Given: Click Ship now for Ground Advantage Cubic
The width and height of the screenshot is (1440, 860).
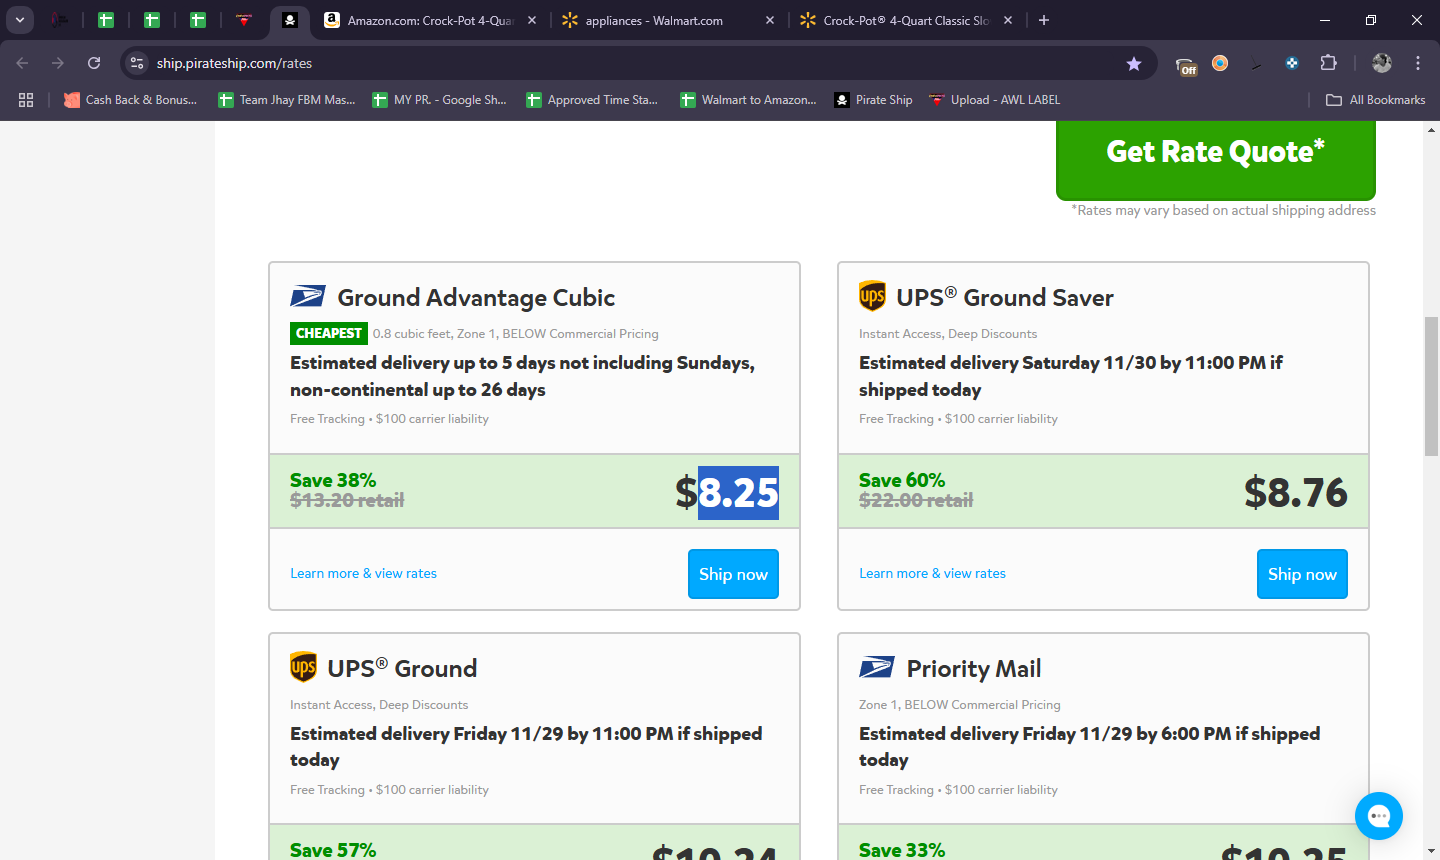Looking at the screenshot, I should tap(733, 574).
